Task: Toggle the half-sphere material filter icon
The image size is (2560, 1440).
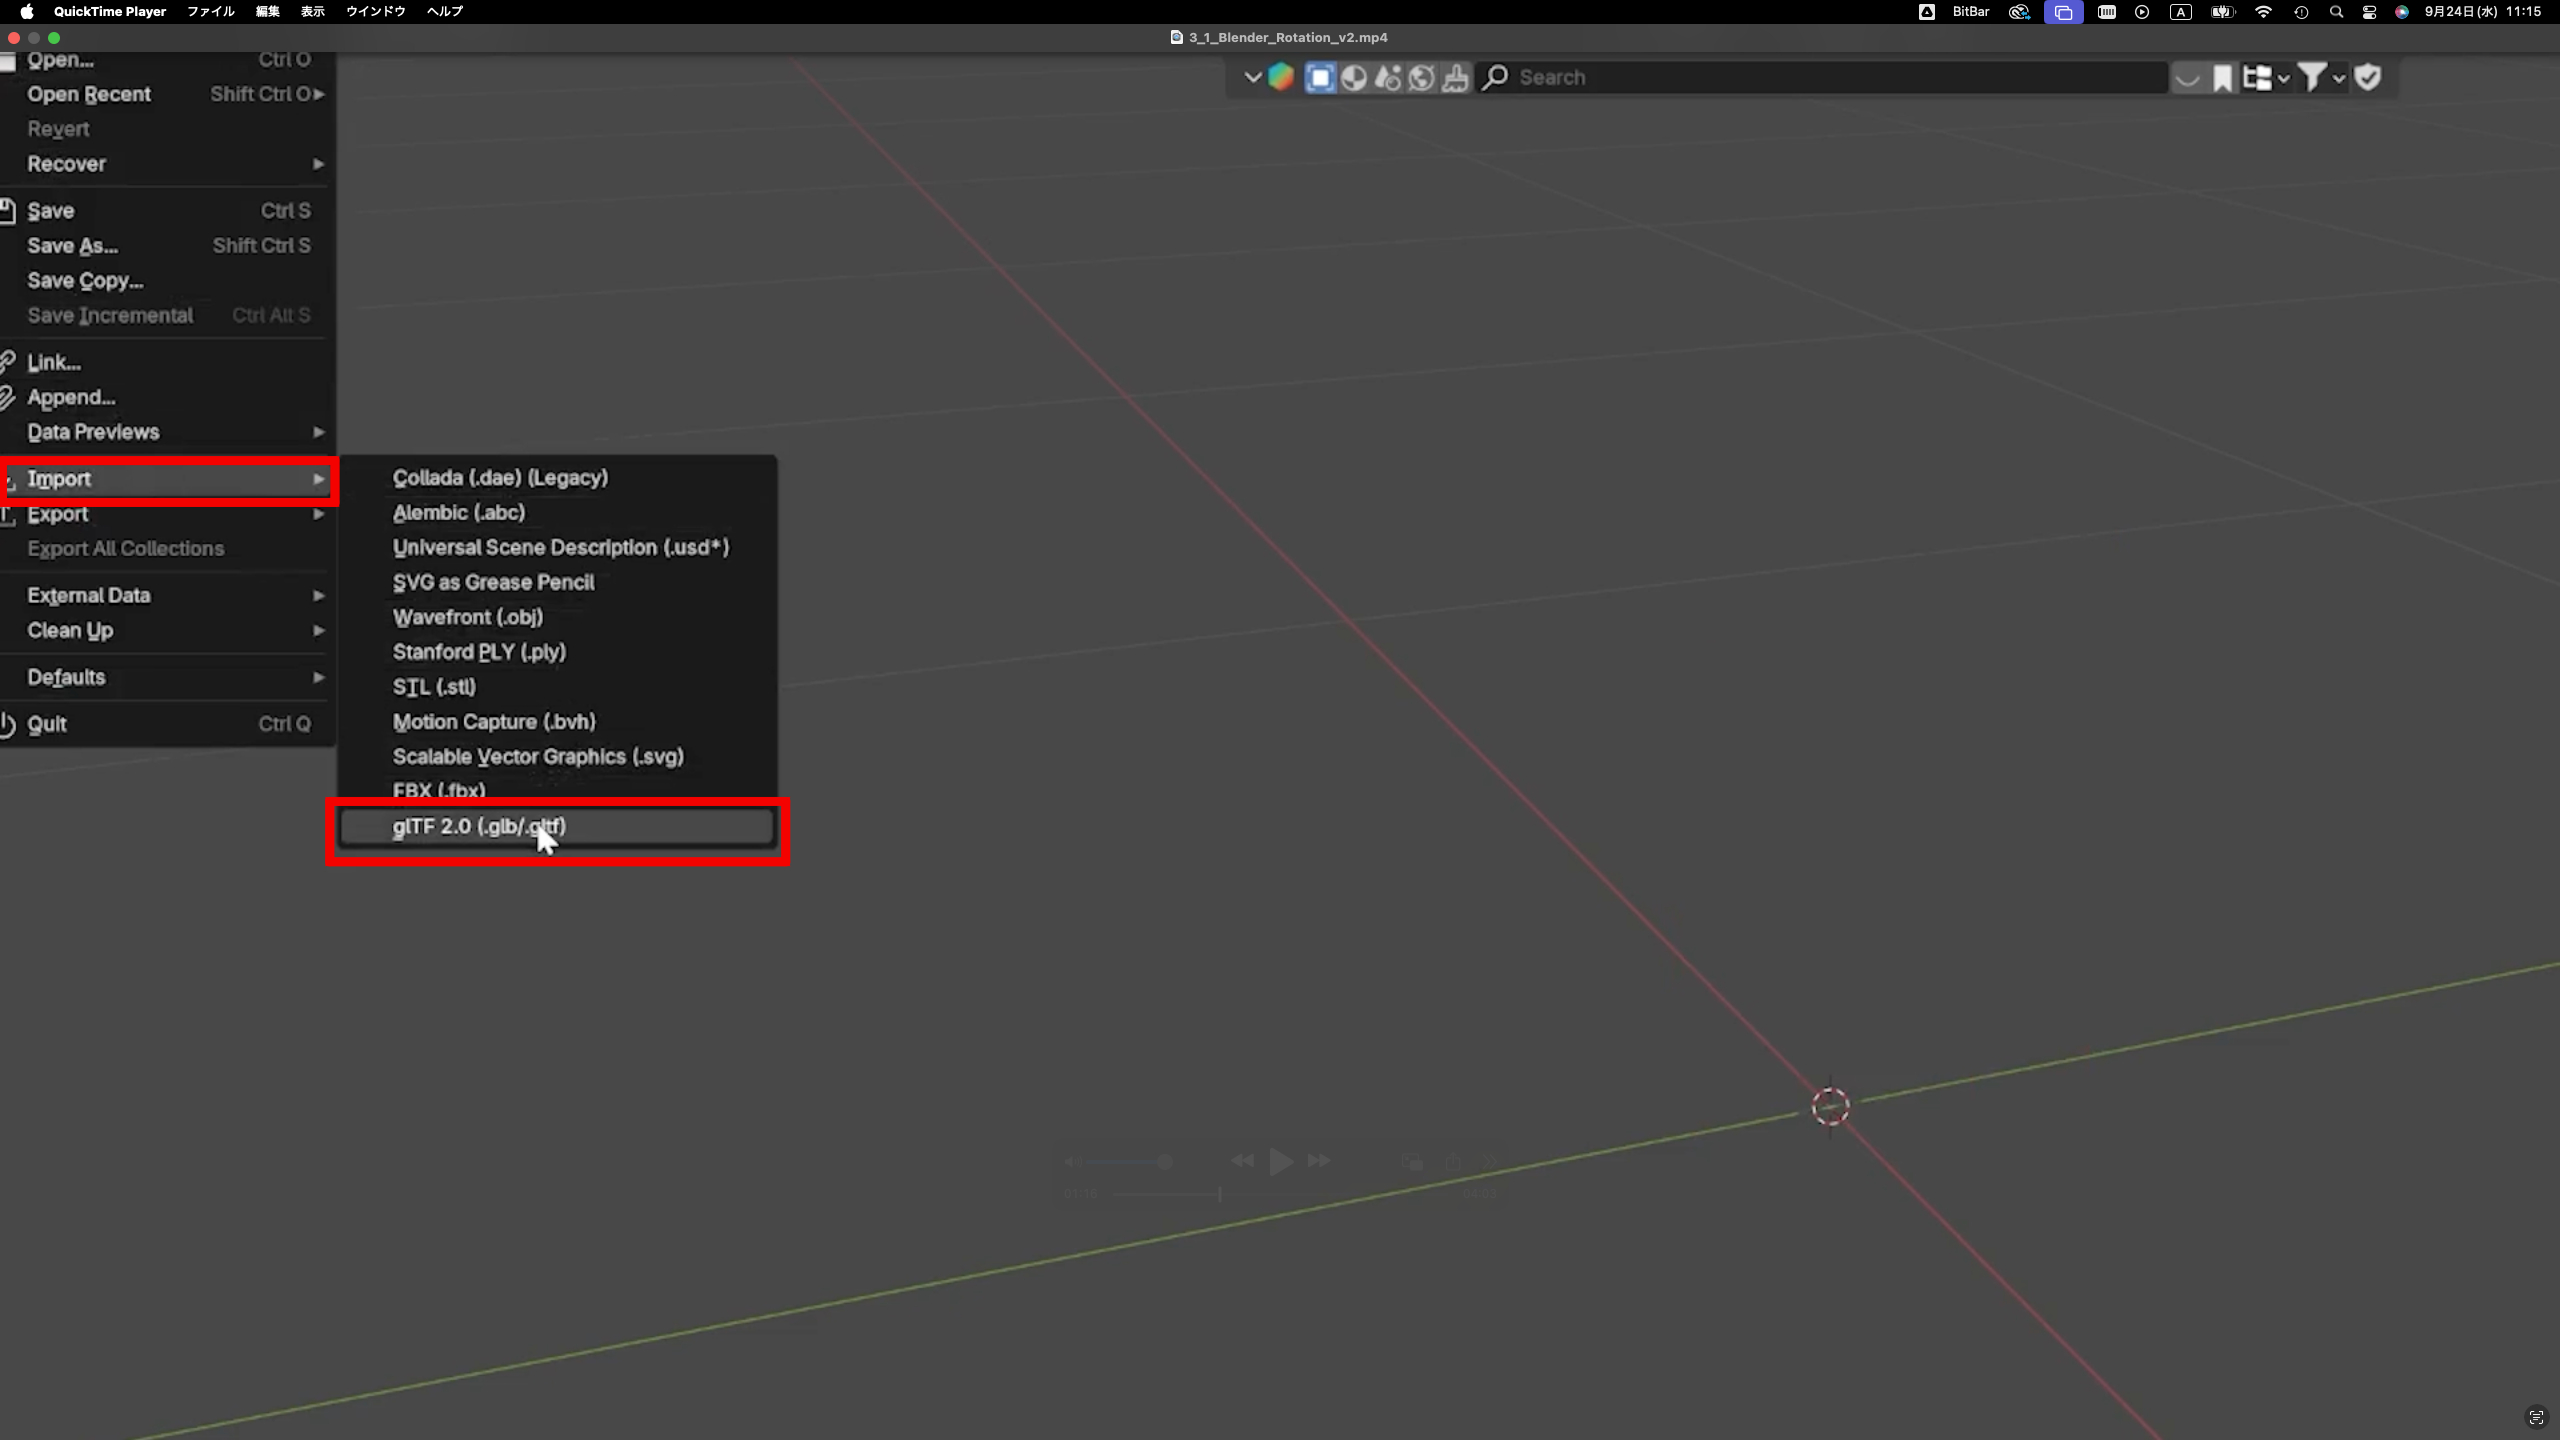Action: [x=1354, y=77]
